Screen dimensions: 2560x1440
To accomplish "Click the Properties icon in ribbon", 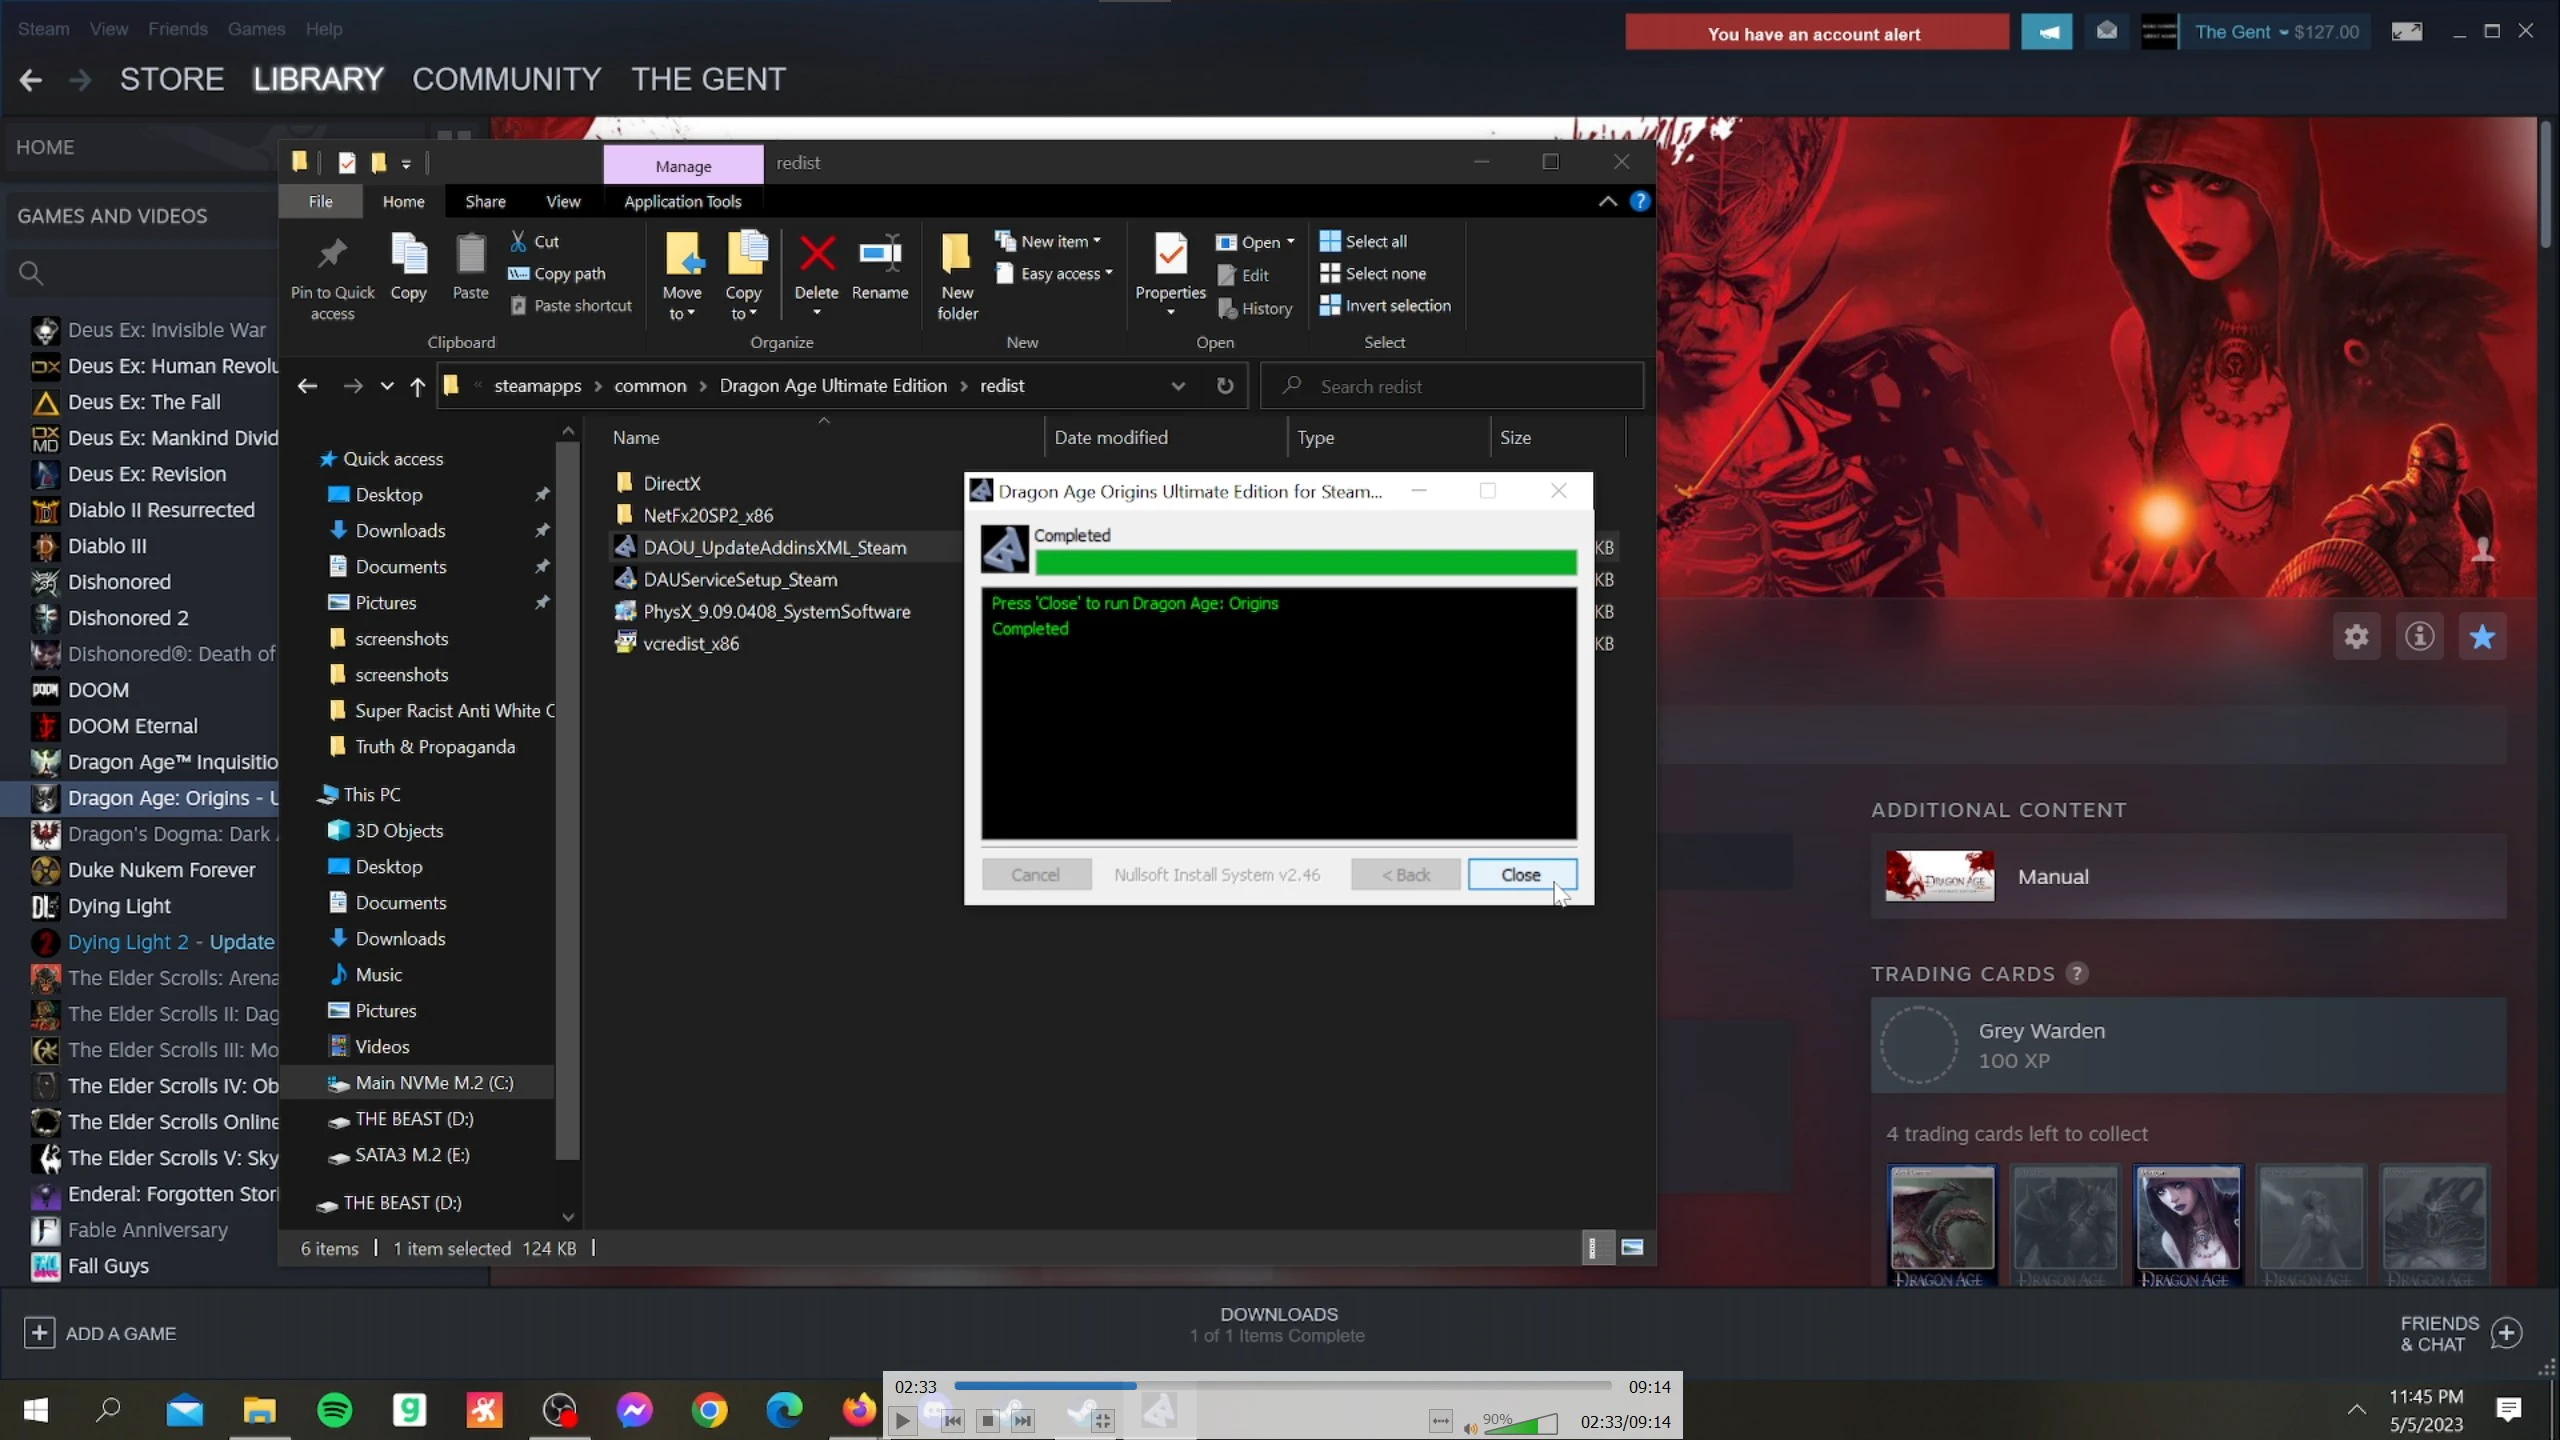I will 1170,255.
